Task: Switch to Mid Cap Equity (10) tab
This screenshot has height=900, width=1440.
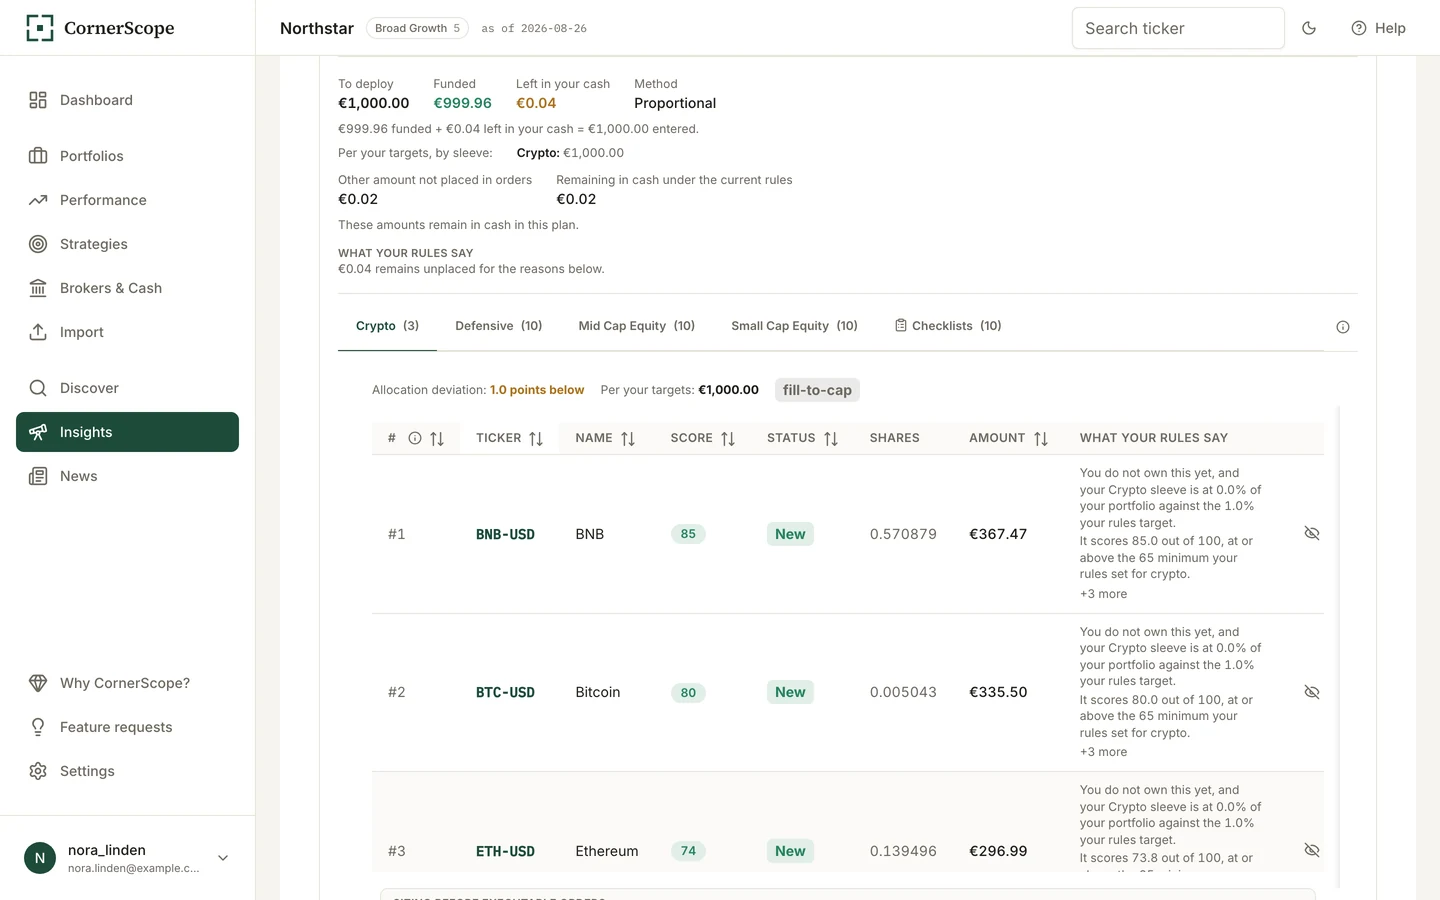Action: pos(636,326)
